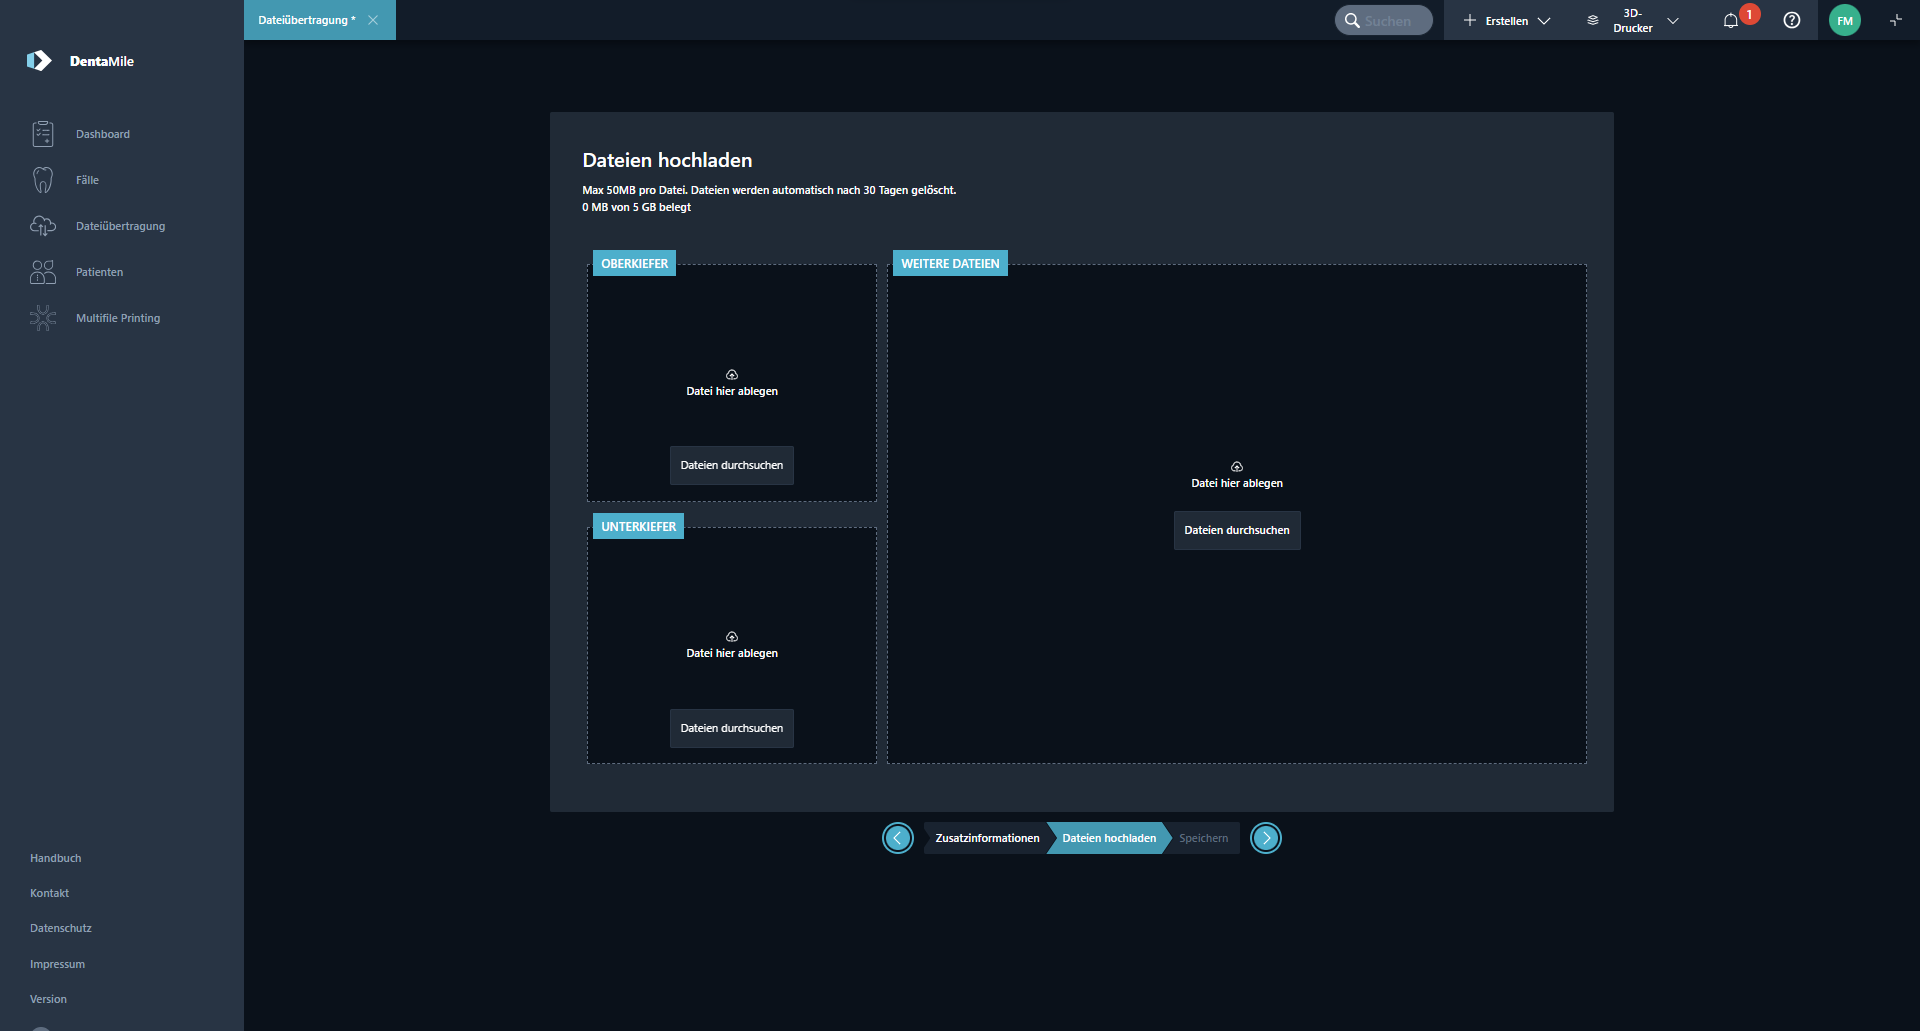
Task: Expand the Erstellen dropdown
Action: click(1507, 21)
